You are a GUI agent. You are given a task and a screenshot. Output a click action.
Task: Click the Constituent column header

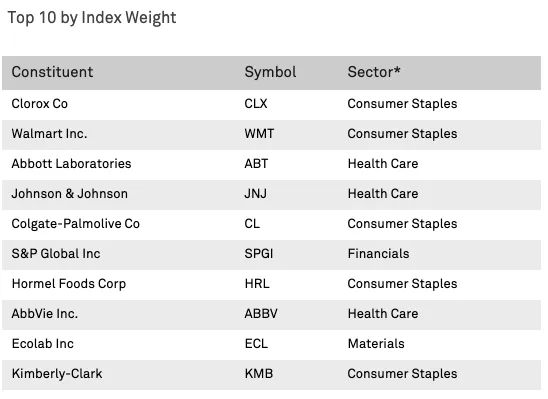52,72
